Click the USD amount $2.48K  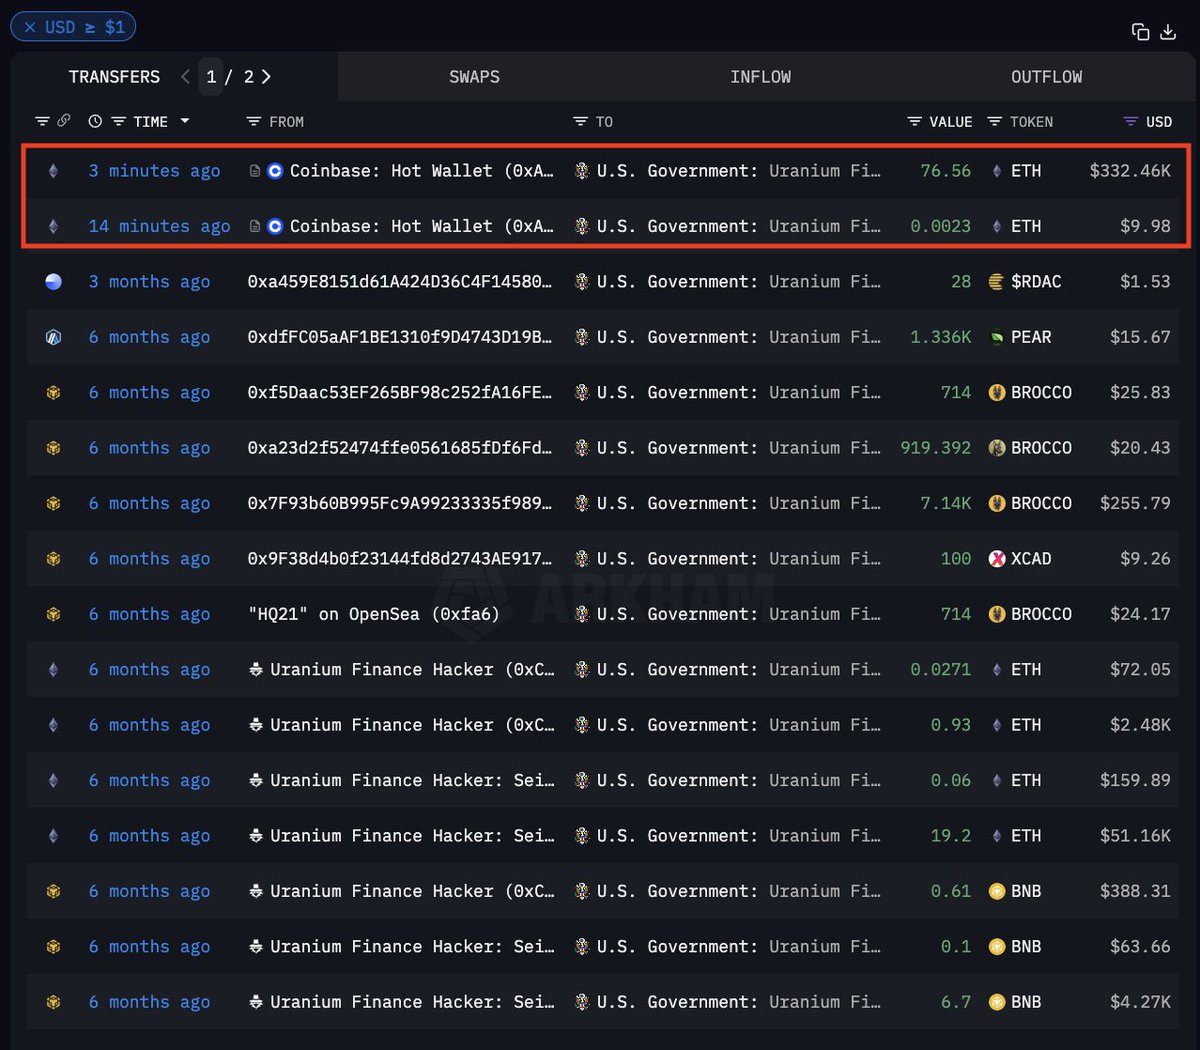(x=1140, y=725)
